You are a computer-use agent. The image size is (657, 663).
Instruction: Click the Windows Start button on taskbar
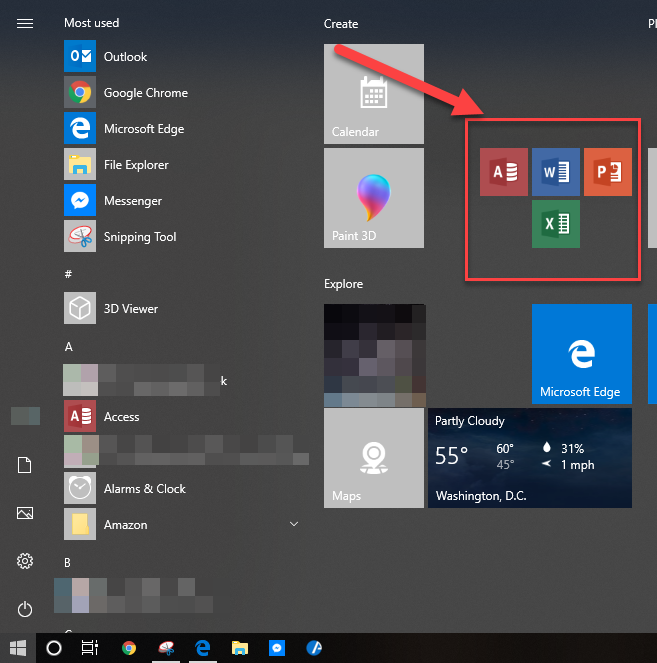point(17,648)
